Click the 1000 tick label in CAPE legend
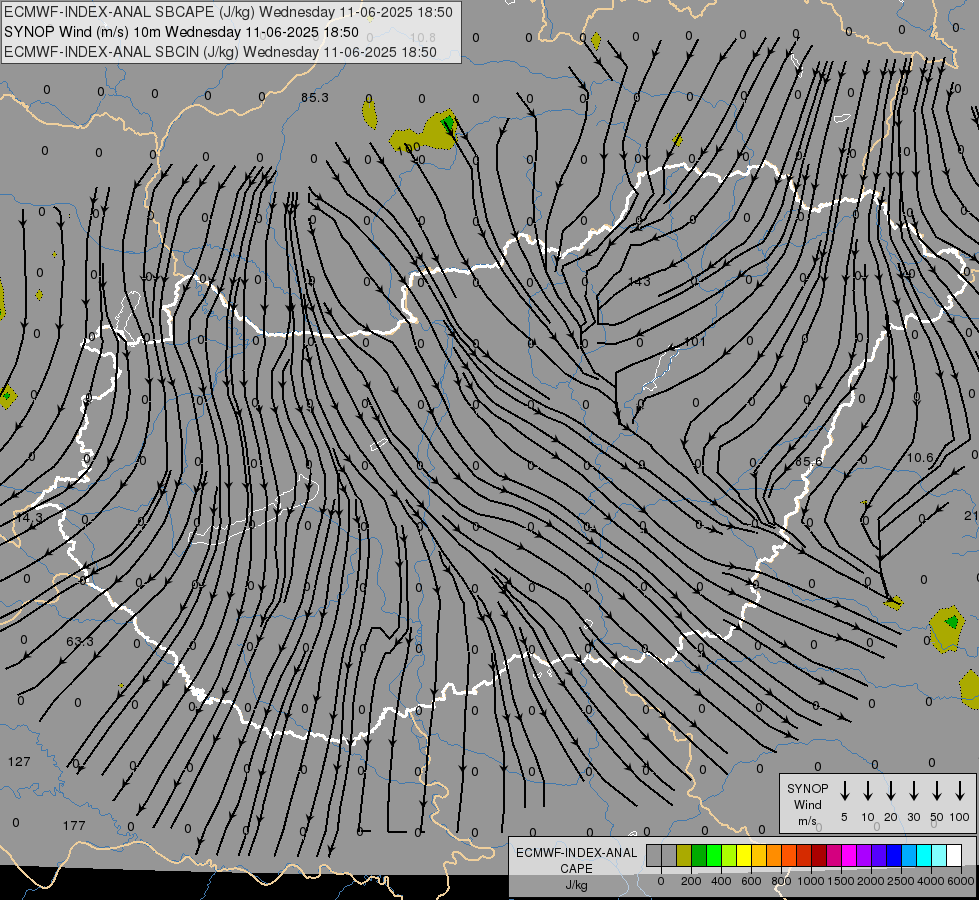Image resolution: width=979 pixels, height=900 pixels. pos(810,881)
